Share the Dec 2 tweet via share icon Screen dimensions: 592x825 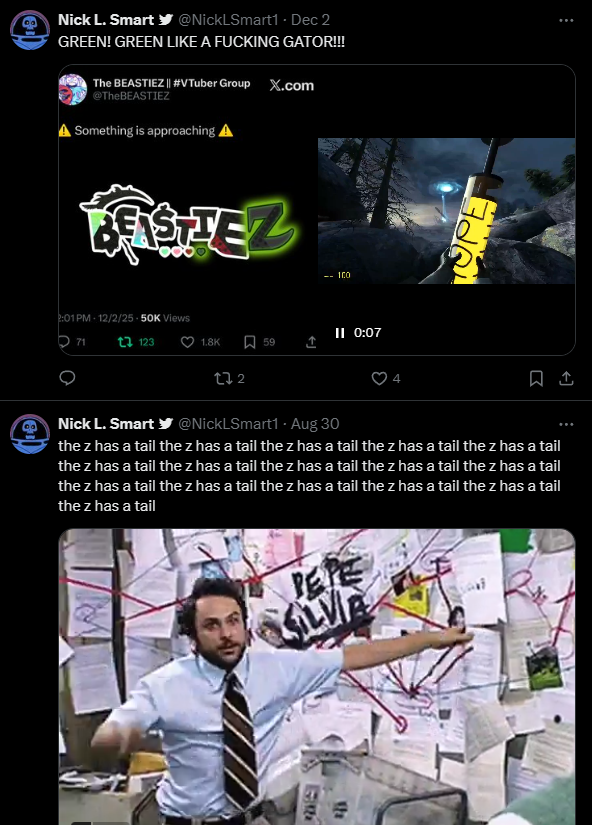[x=566, y=378]
